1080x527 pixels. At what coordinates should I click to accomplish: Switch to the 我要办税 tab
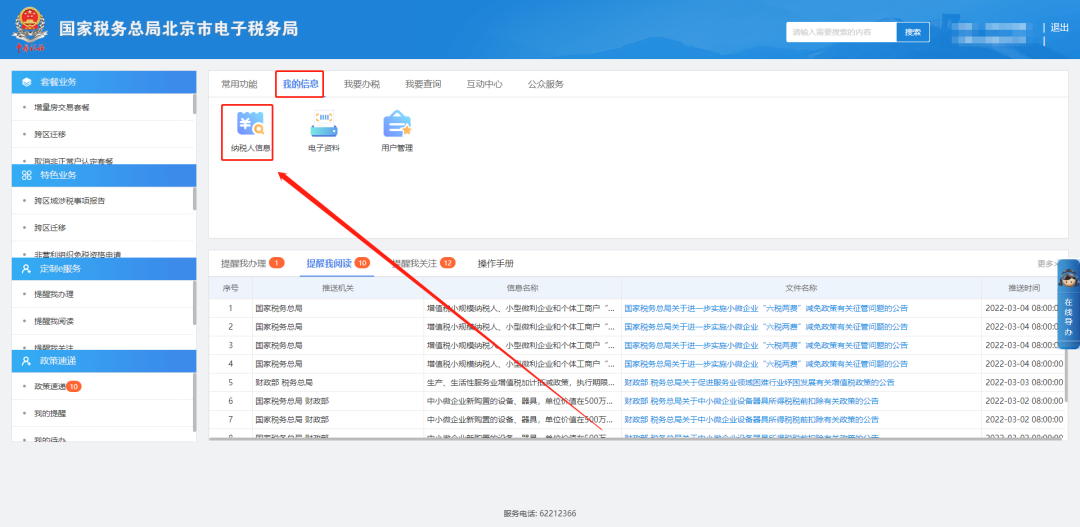point(361,84)
